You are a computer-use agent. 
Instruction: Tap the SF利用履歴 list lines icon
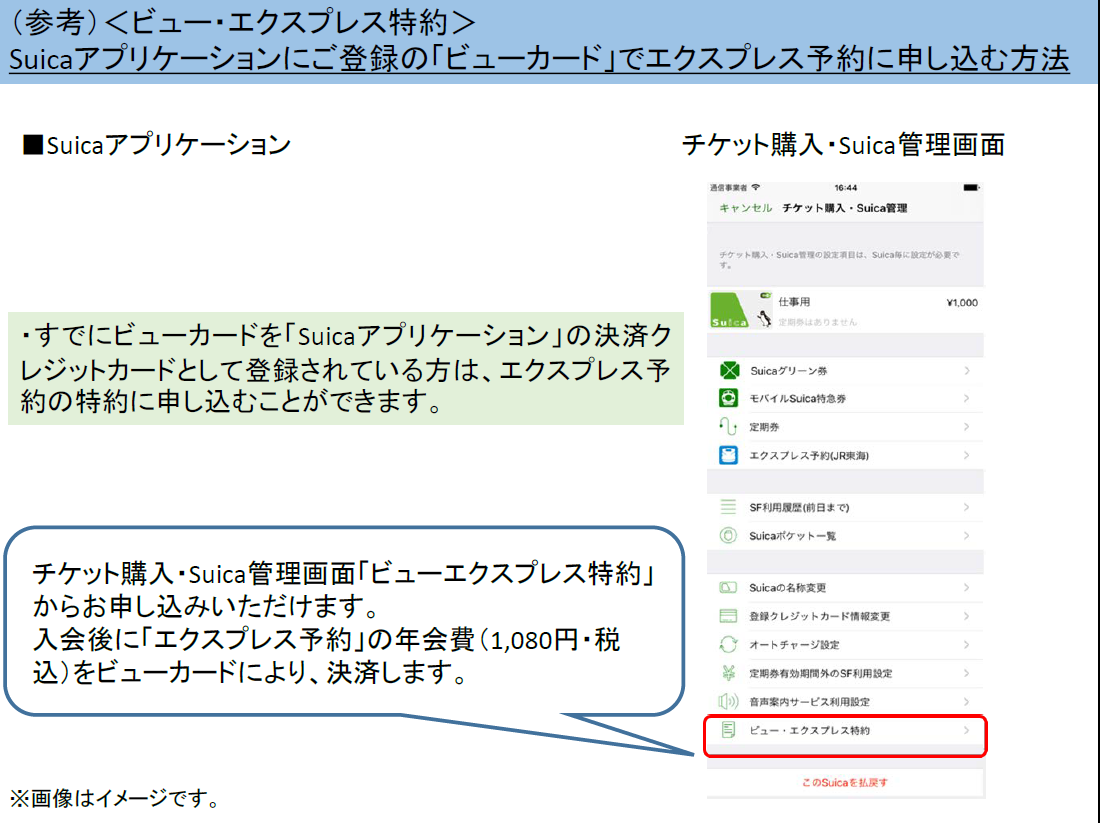point(728,507)
